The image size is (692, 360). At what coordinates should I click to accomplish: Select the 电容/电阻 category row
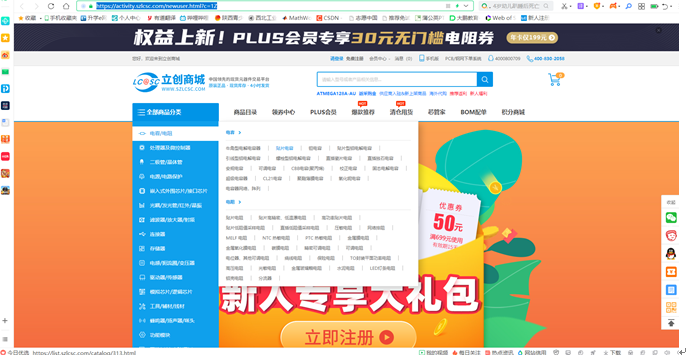point(176,133)
